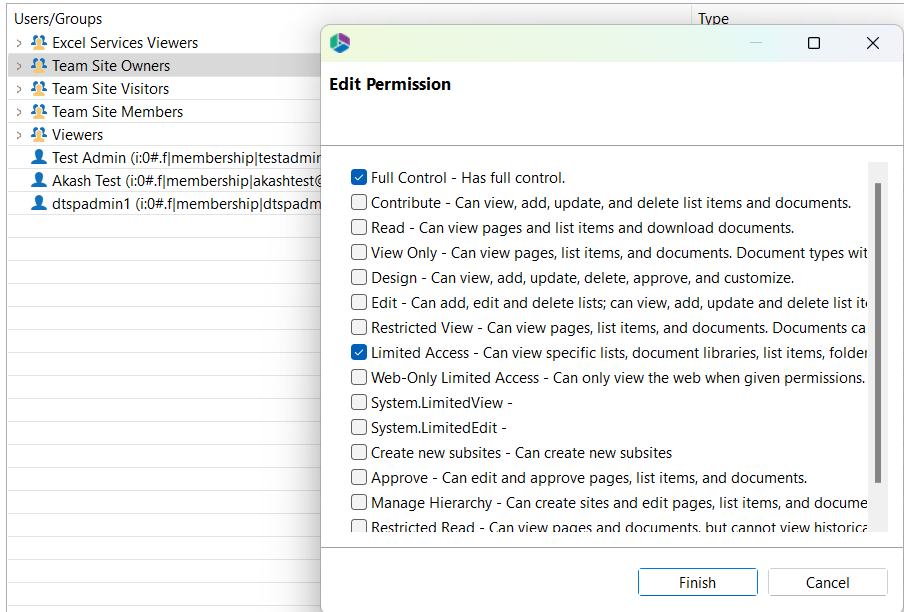This screenshot has width=904, height=612.
Task: Cancel the Edit Permission dialog
Action: click(x=827, y=581)
